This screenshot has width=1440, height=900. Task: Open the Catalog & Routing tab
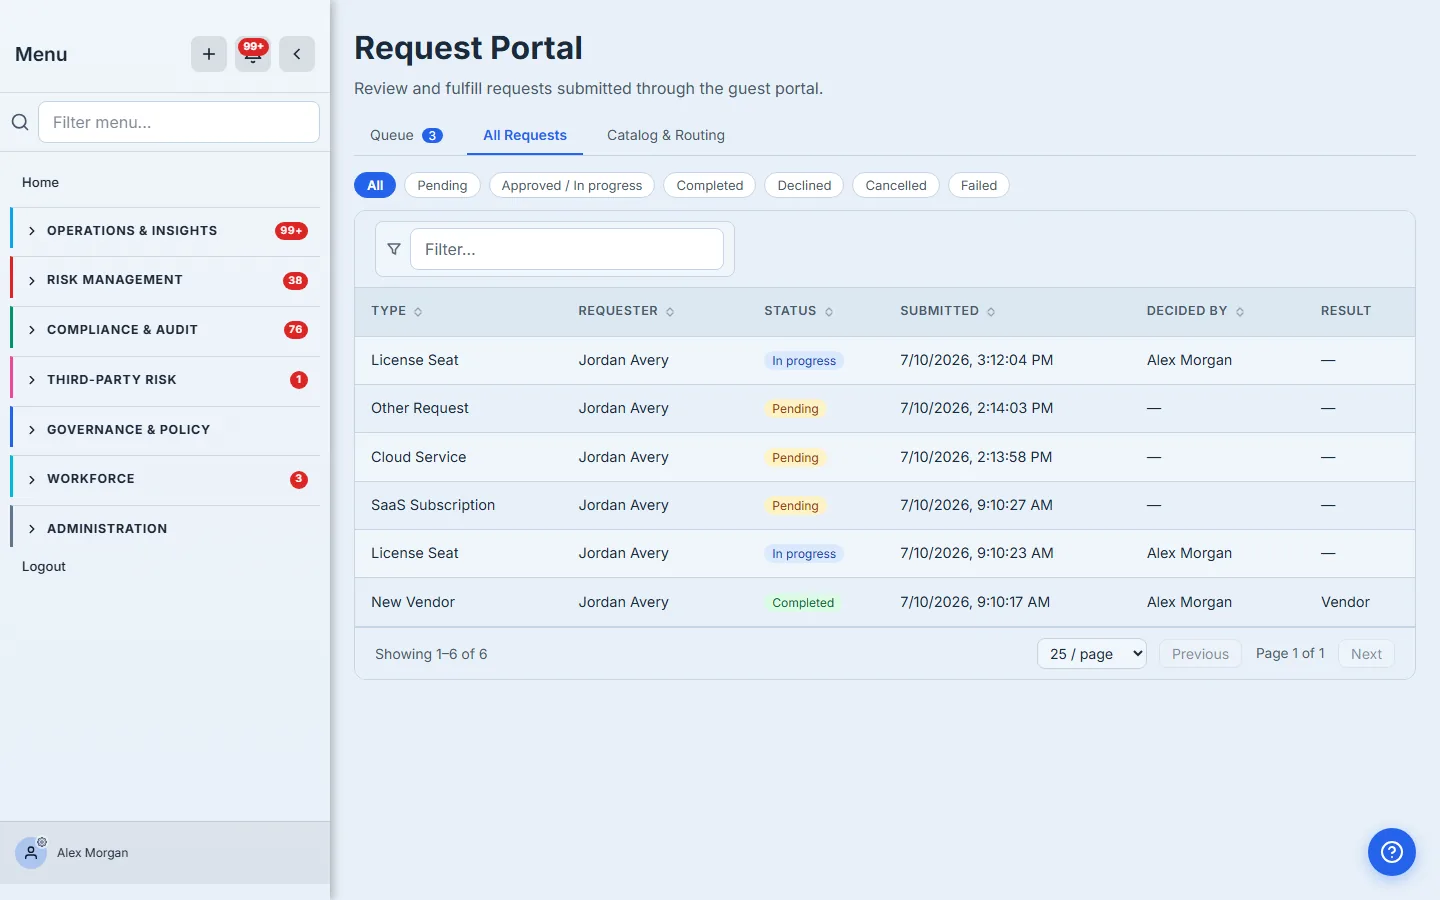666,135
